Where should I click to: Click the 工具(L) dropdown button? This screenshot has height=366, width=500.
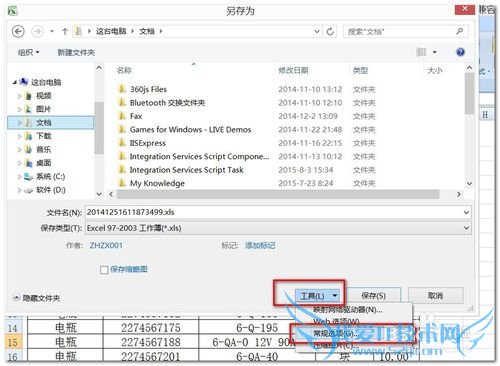click(x=317, y=296)
